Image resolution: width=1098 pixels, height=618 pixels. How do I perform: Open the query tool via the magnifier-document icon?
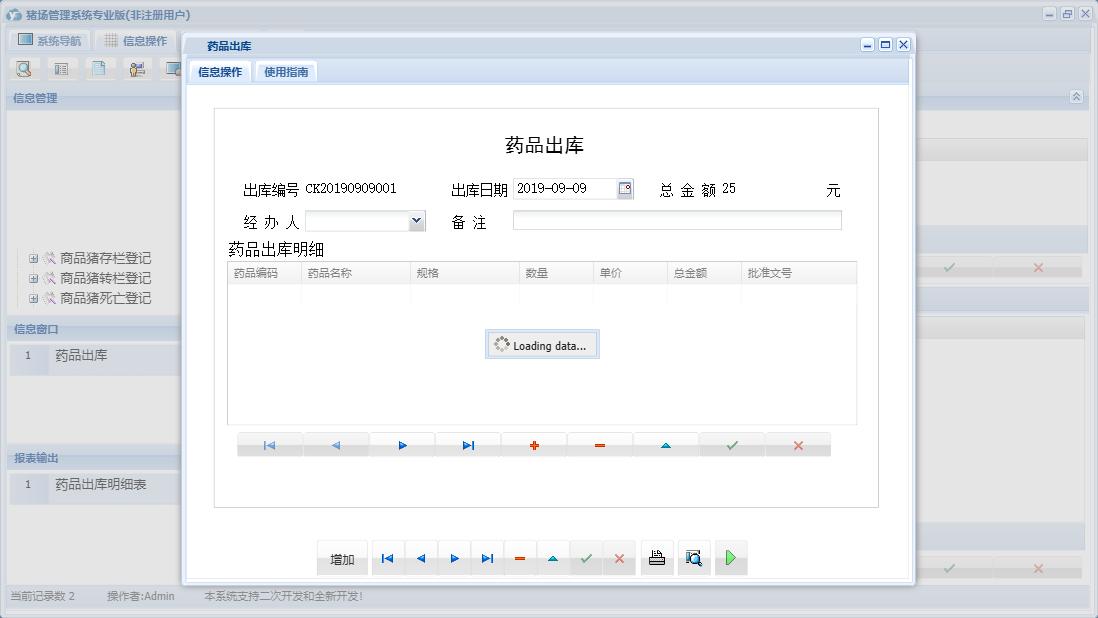coord(22,68)
